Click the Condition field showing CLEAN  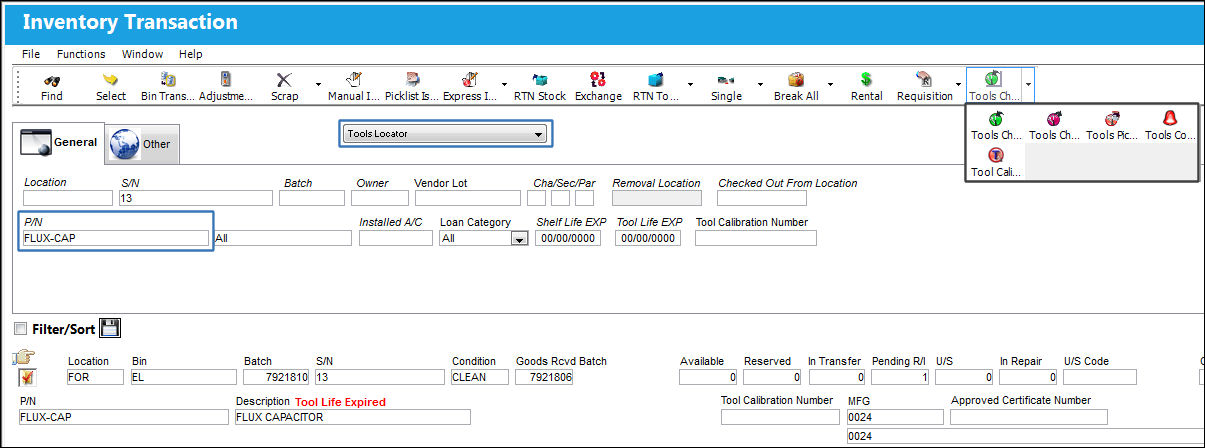pos(479,377)
